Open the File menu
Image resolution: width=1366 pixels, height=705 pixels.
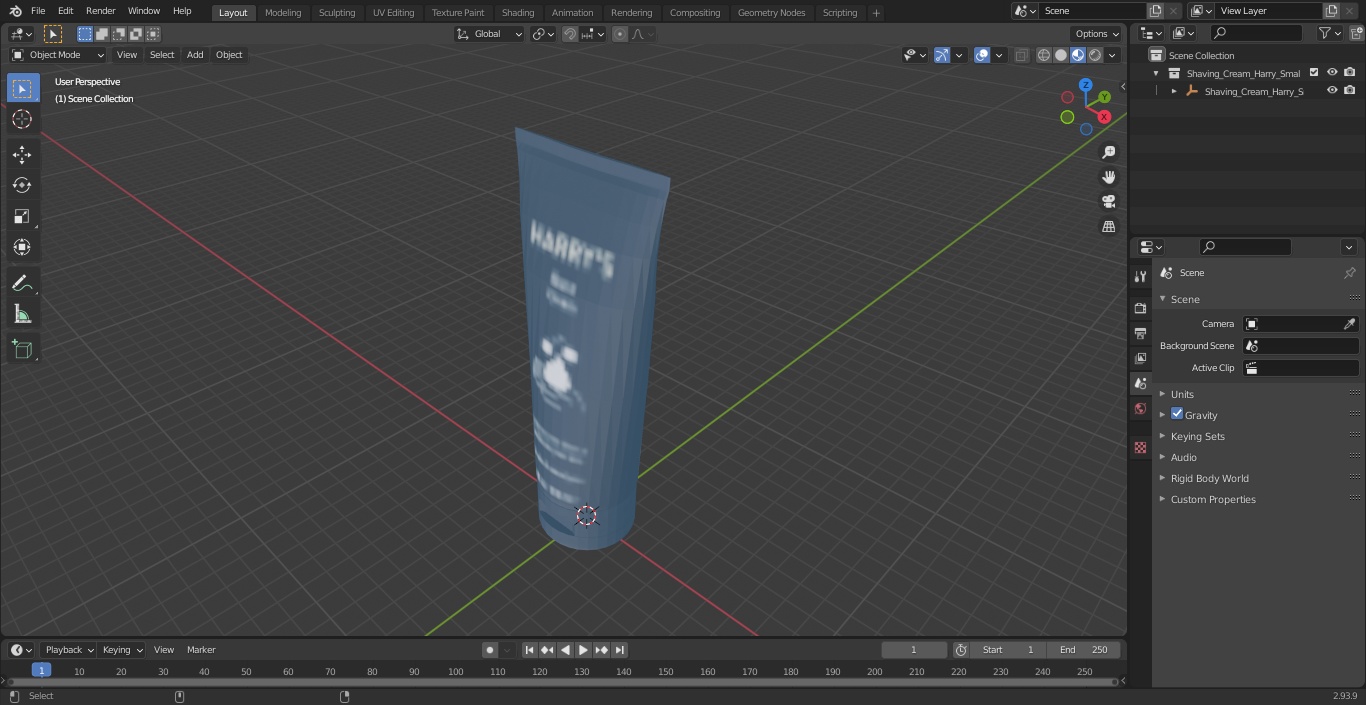[x=38, y=11]
